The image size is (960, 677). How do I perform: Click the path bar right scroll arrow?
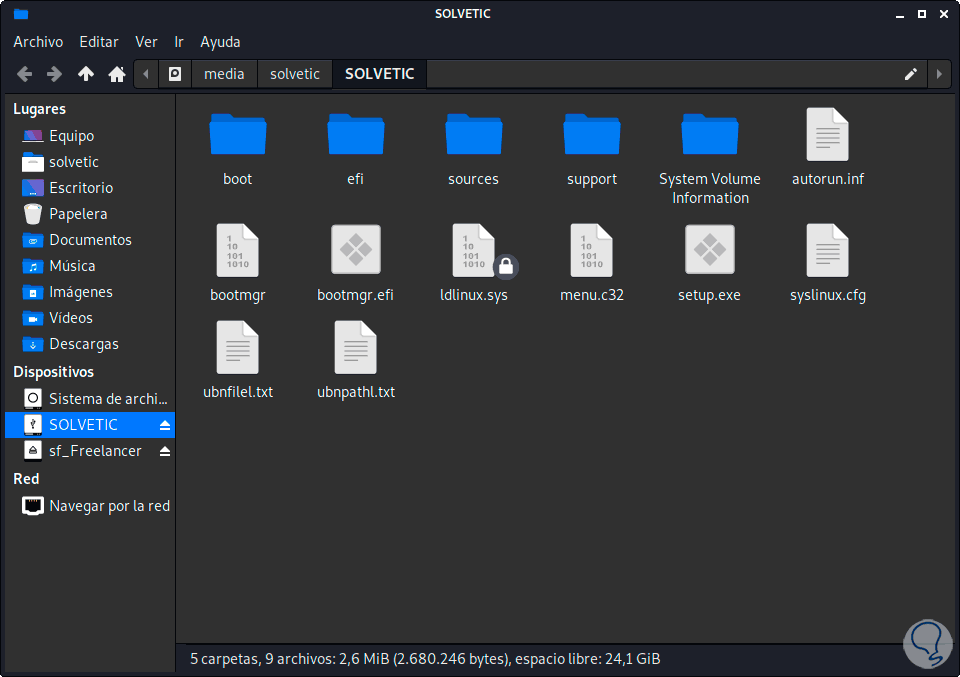939,74
